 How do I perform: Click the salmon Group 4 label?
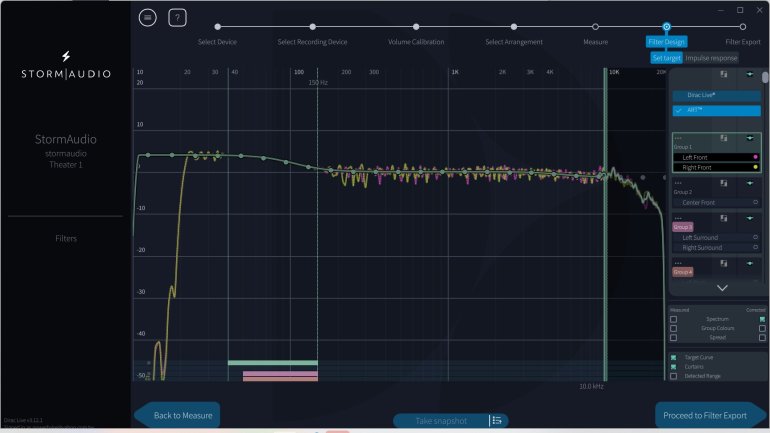(683, 271)
